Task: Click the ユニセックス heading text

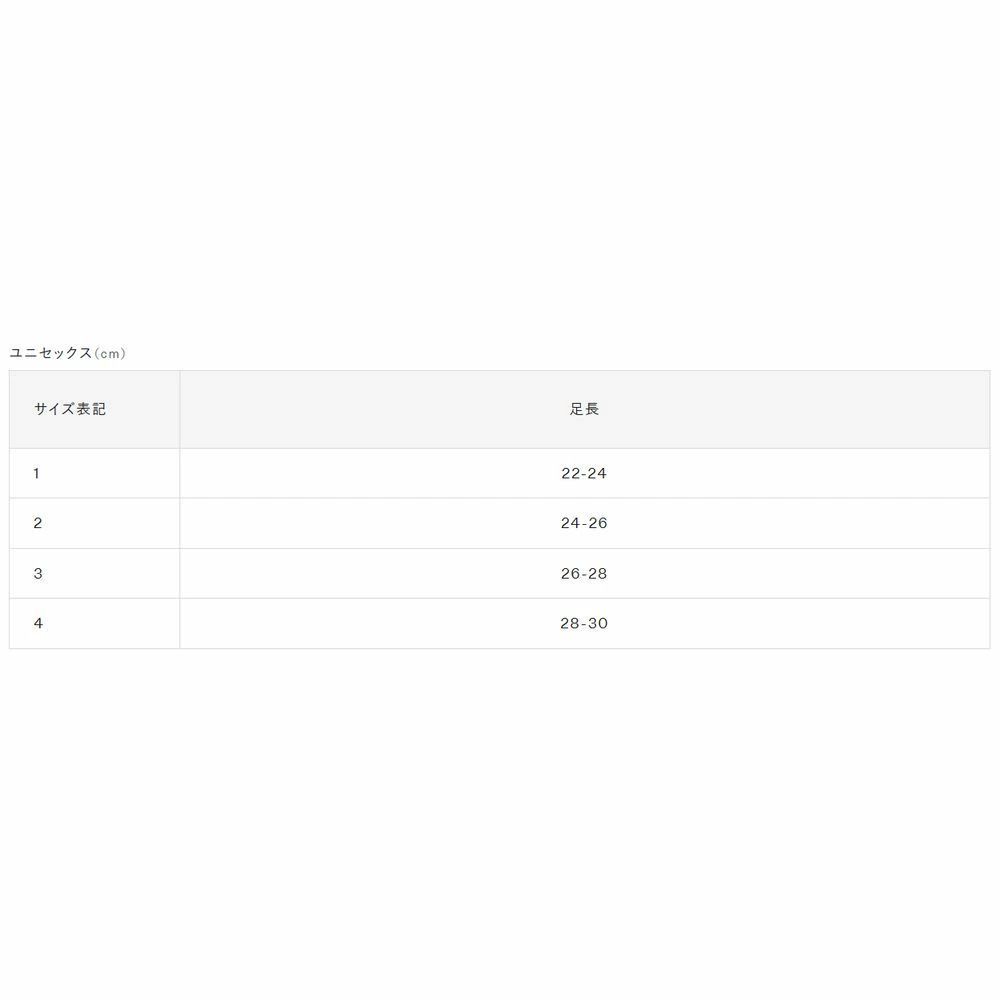Action: (x=51, y=353)
